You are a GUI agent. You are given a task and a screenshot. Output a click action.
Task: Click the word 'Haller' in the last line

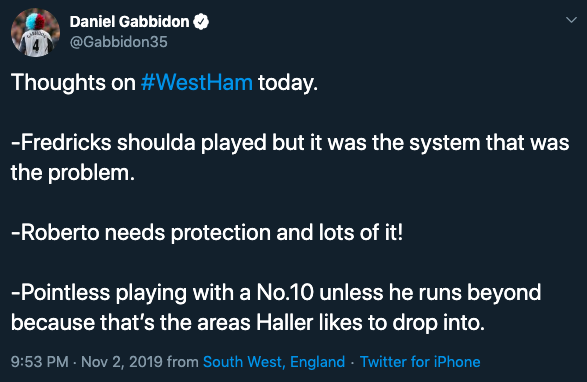point(285,322)
